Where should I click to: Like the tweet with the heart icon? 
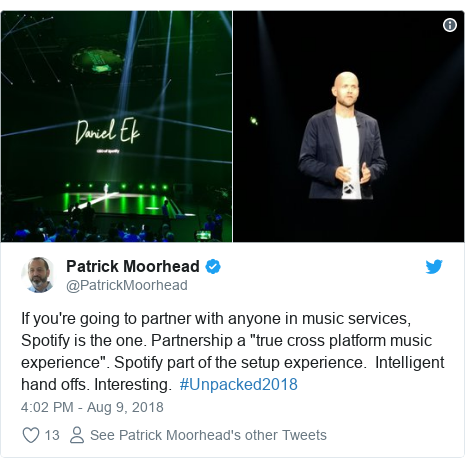pos(31,435)
